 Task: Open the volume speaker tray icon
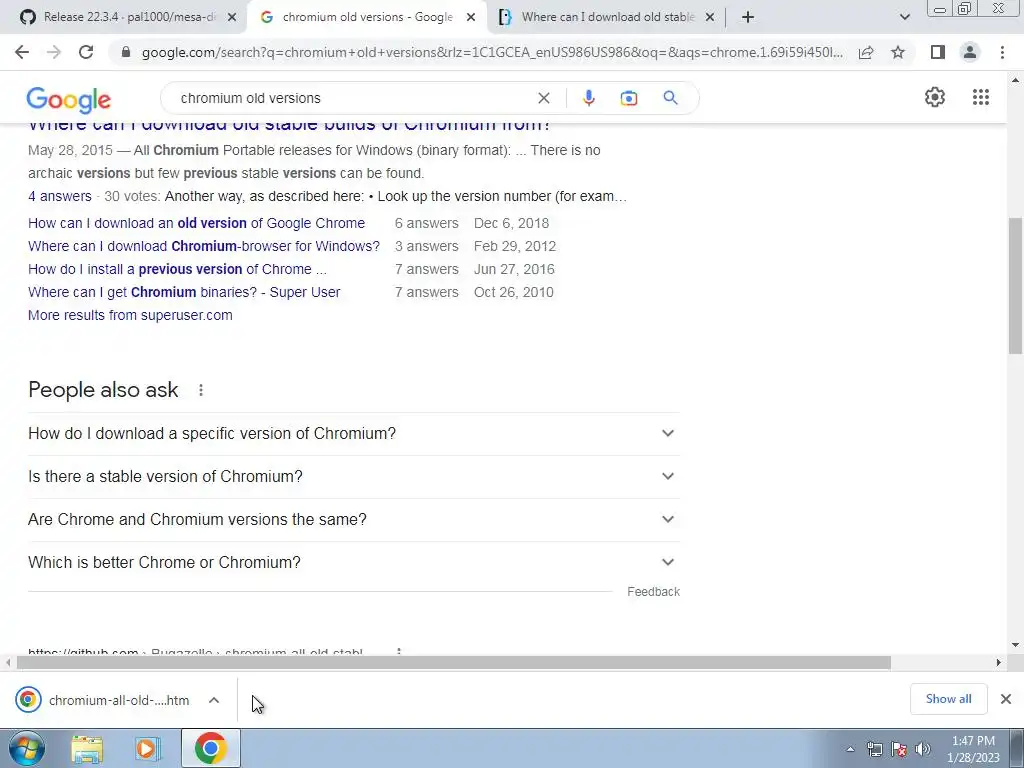click(x=923, y=749)
